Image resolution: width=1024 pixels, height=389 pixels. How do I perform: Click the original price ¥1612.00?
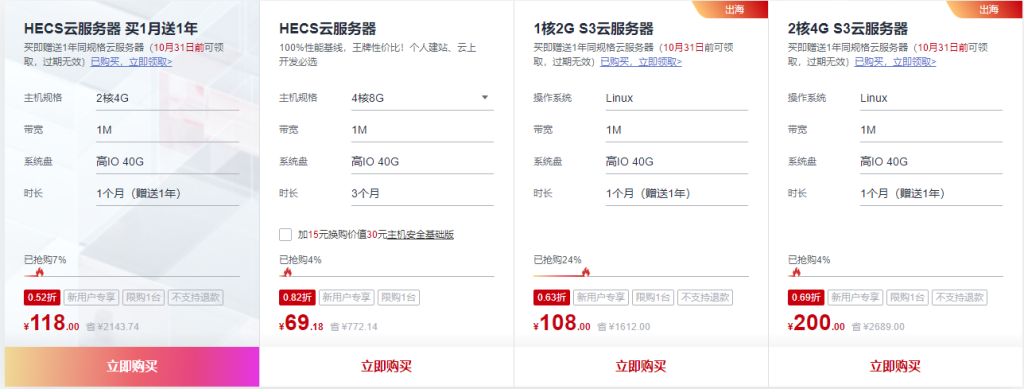point(629,326)
